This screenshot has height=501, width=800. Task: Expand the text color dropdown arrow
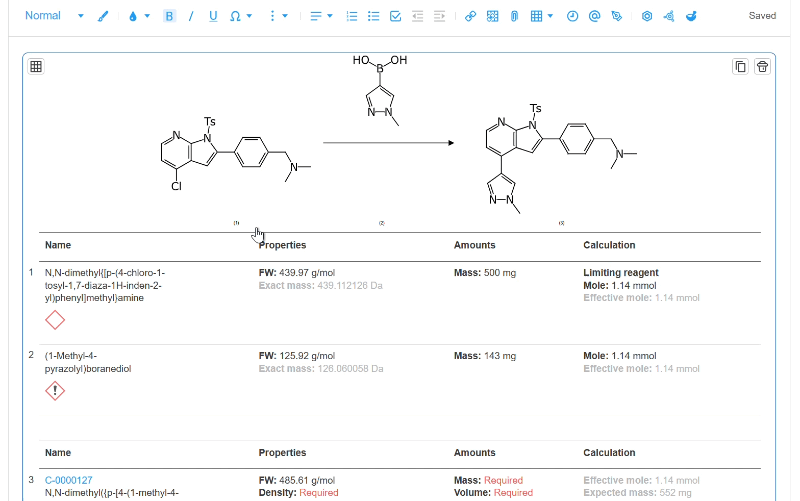tap(147, 16)
